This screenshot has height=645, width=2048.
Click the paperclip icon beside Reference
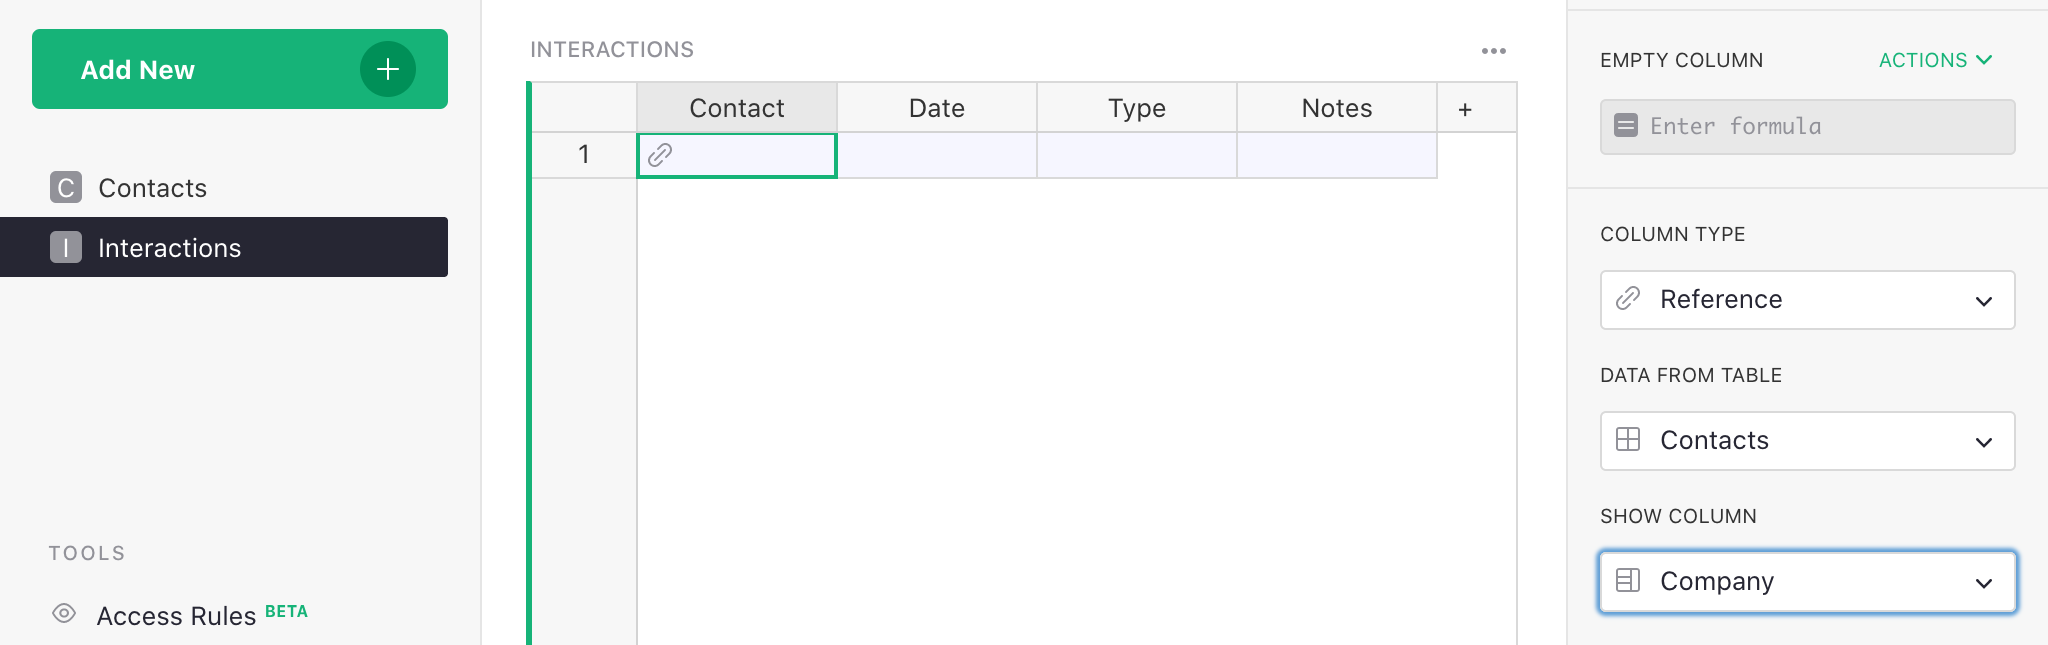1627,300
